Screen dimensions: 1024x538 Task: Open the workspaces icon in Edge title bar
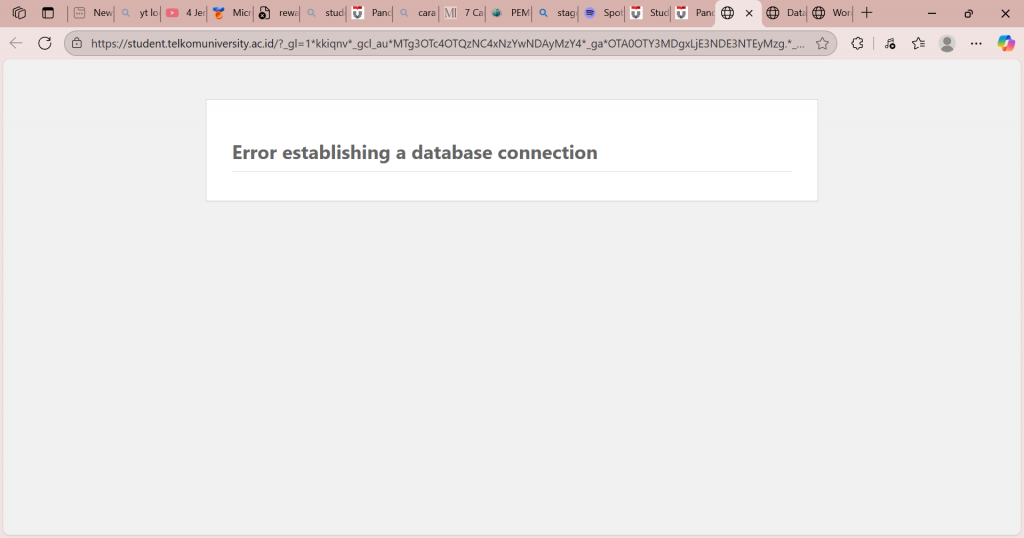tap(19, 13)
